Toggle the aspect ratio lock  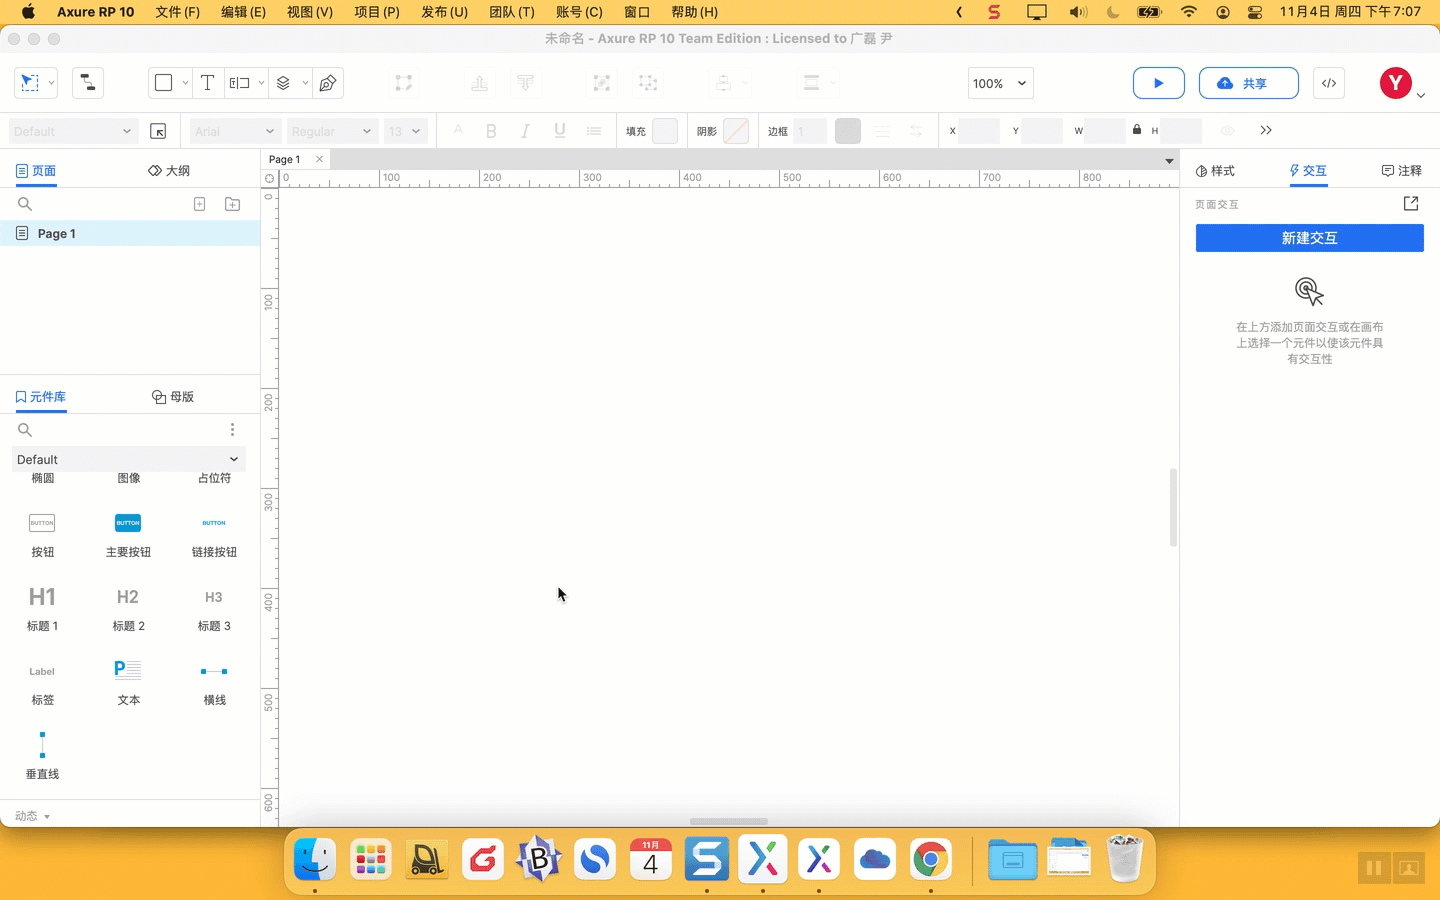[1137, 130]
